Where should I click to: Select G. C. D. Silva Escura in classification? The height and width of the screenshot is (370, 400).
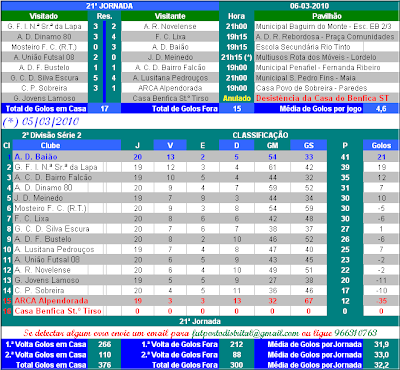click(52, 229)
